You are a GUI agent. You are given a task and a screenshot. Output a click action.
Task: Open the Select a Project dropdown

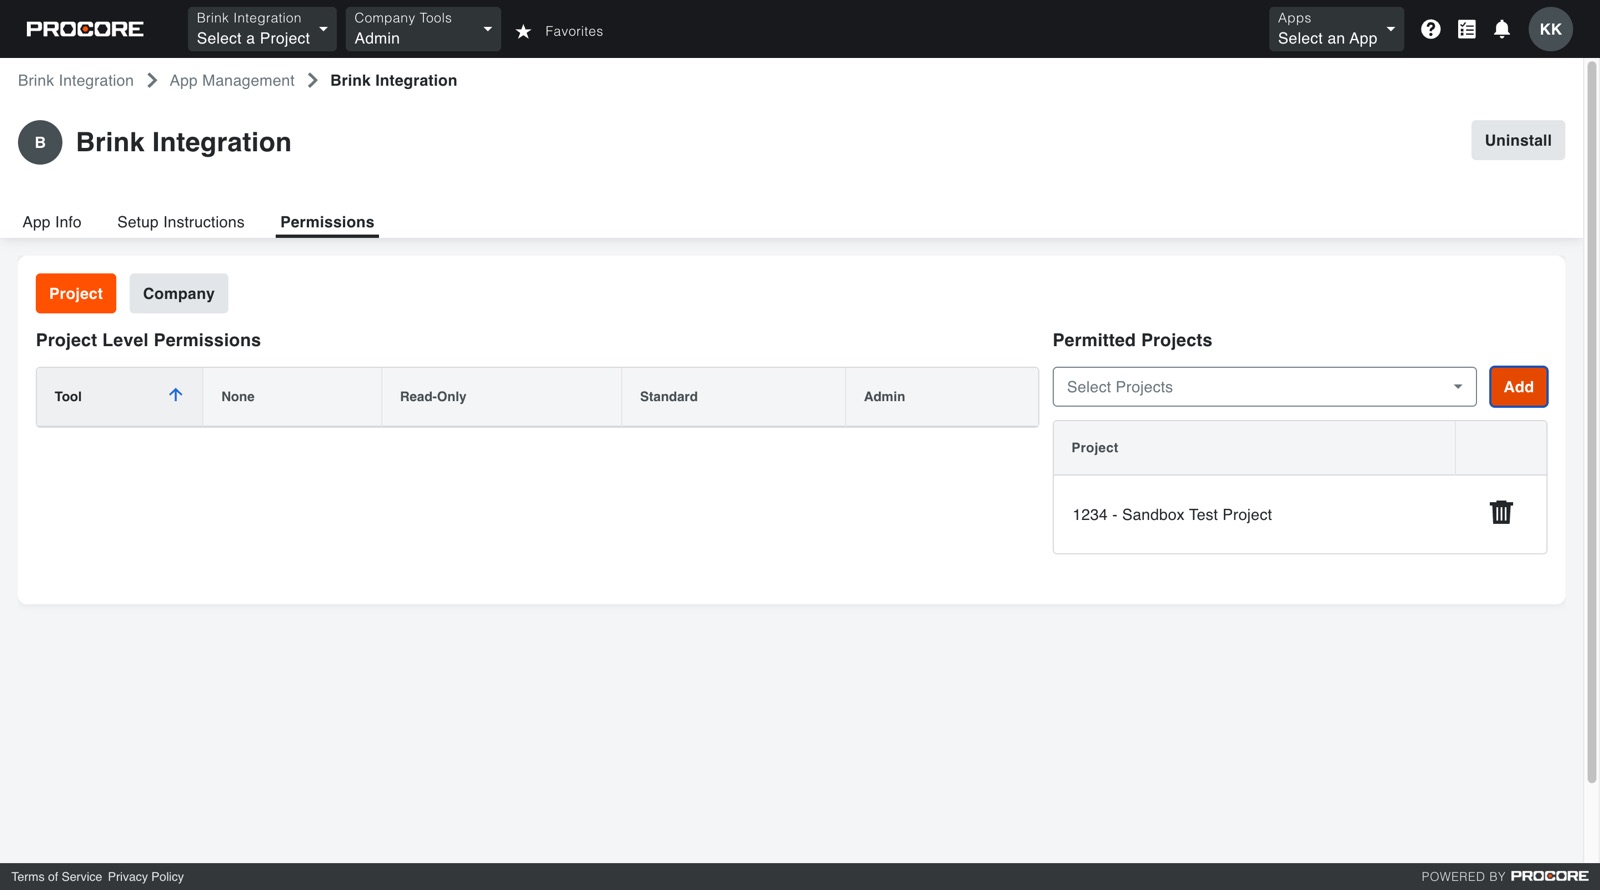pyautogui.click(x=262, y=29)
